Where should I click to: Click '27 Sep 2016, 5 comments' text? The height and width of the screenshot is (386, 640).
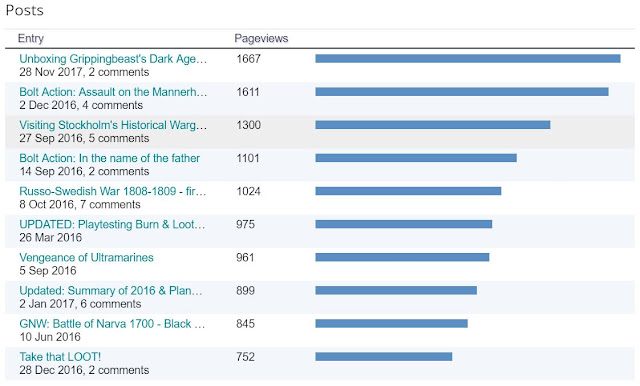point(84,138)
